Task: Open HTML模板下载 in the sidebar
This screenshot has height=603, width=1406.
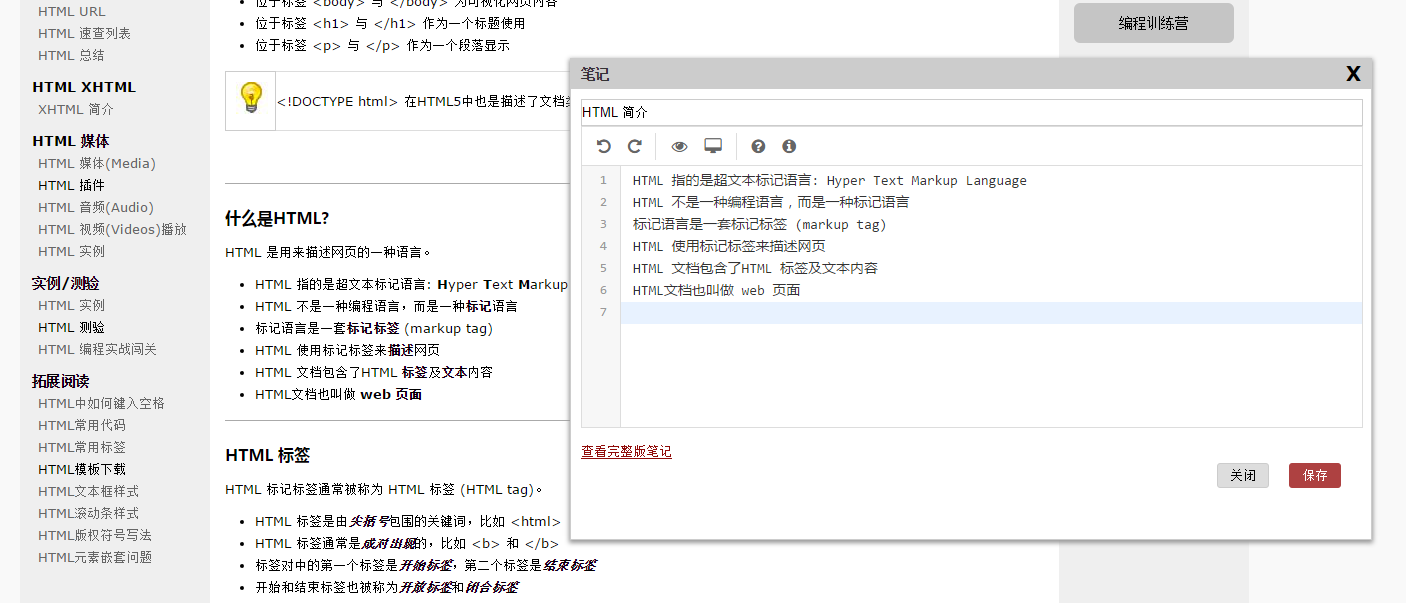Action: coord(82,469)
